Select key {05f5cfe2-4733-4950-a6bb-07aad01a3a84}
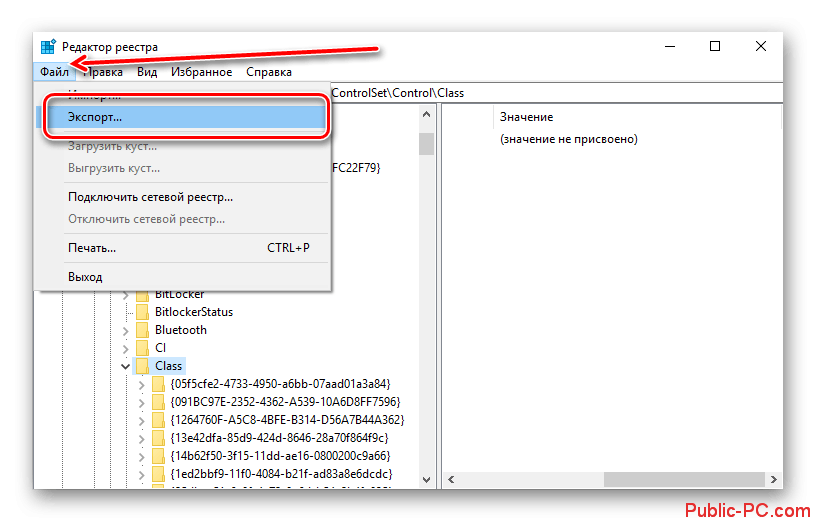 (x=281, y=384)
